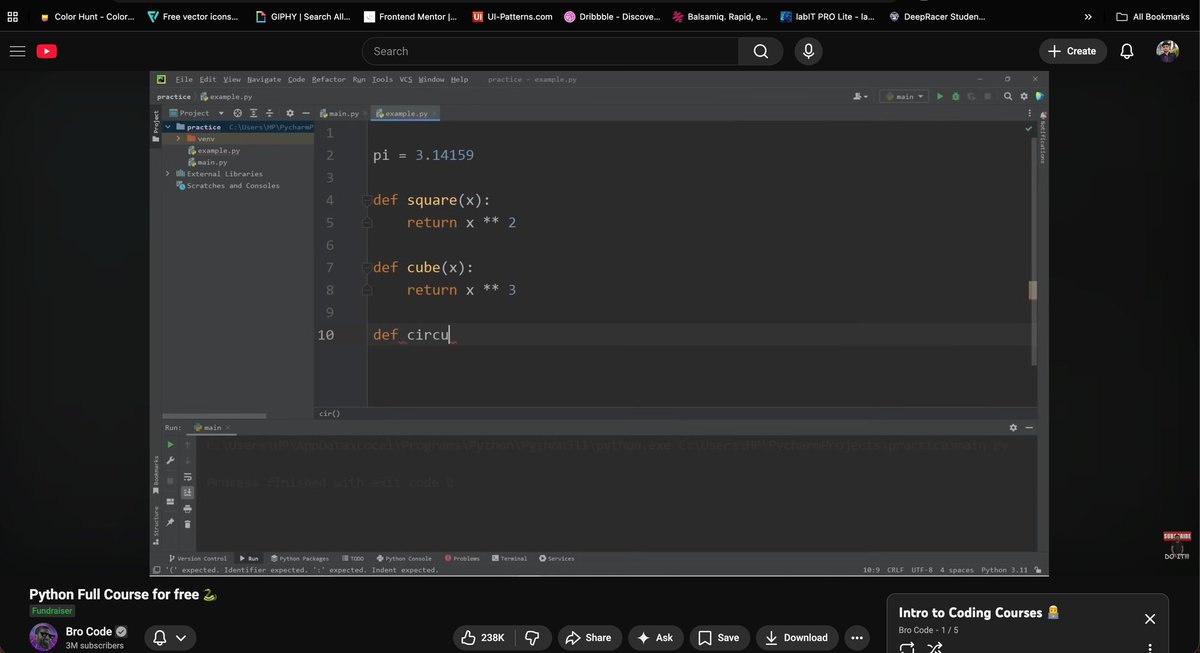Focus the YouTube Search input field

[x=550, y=51]
